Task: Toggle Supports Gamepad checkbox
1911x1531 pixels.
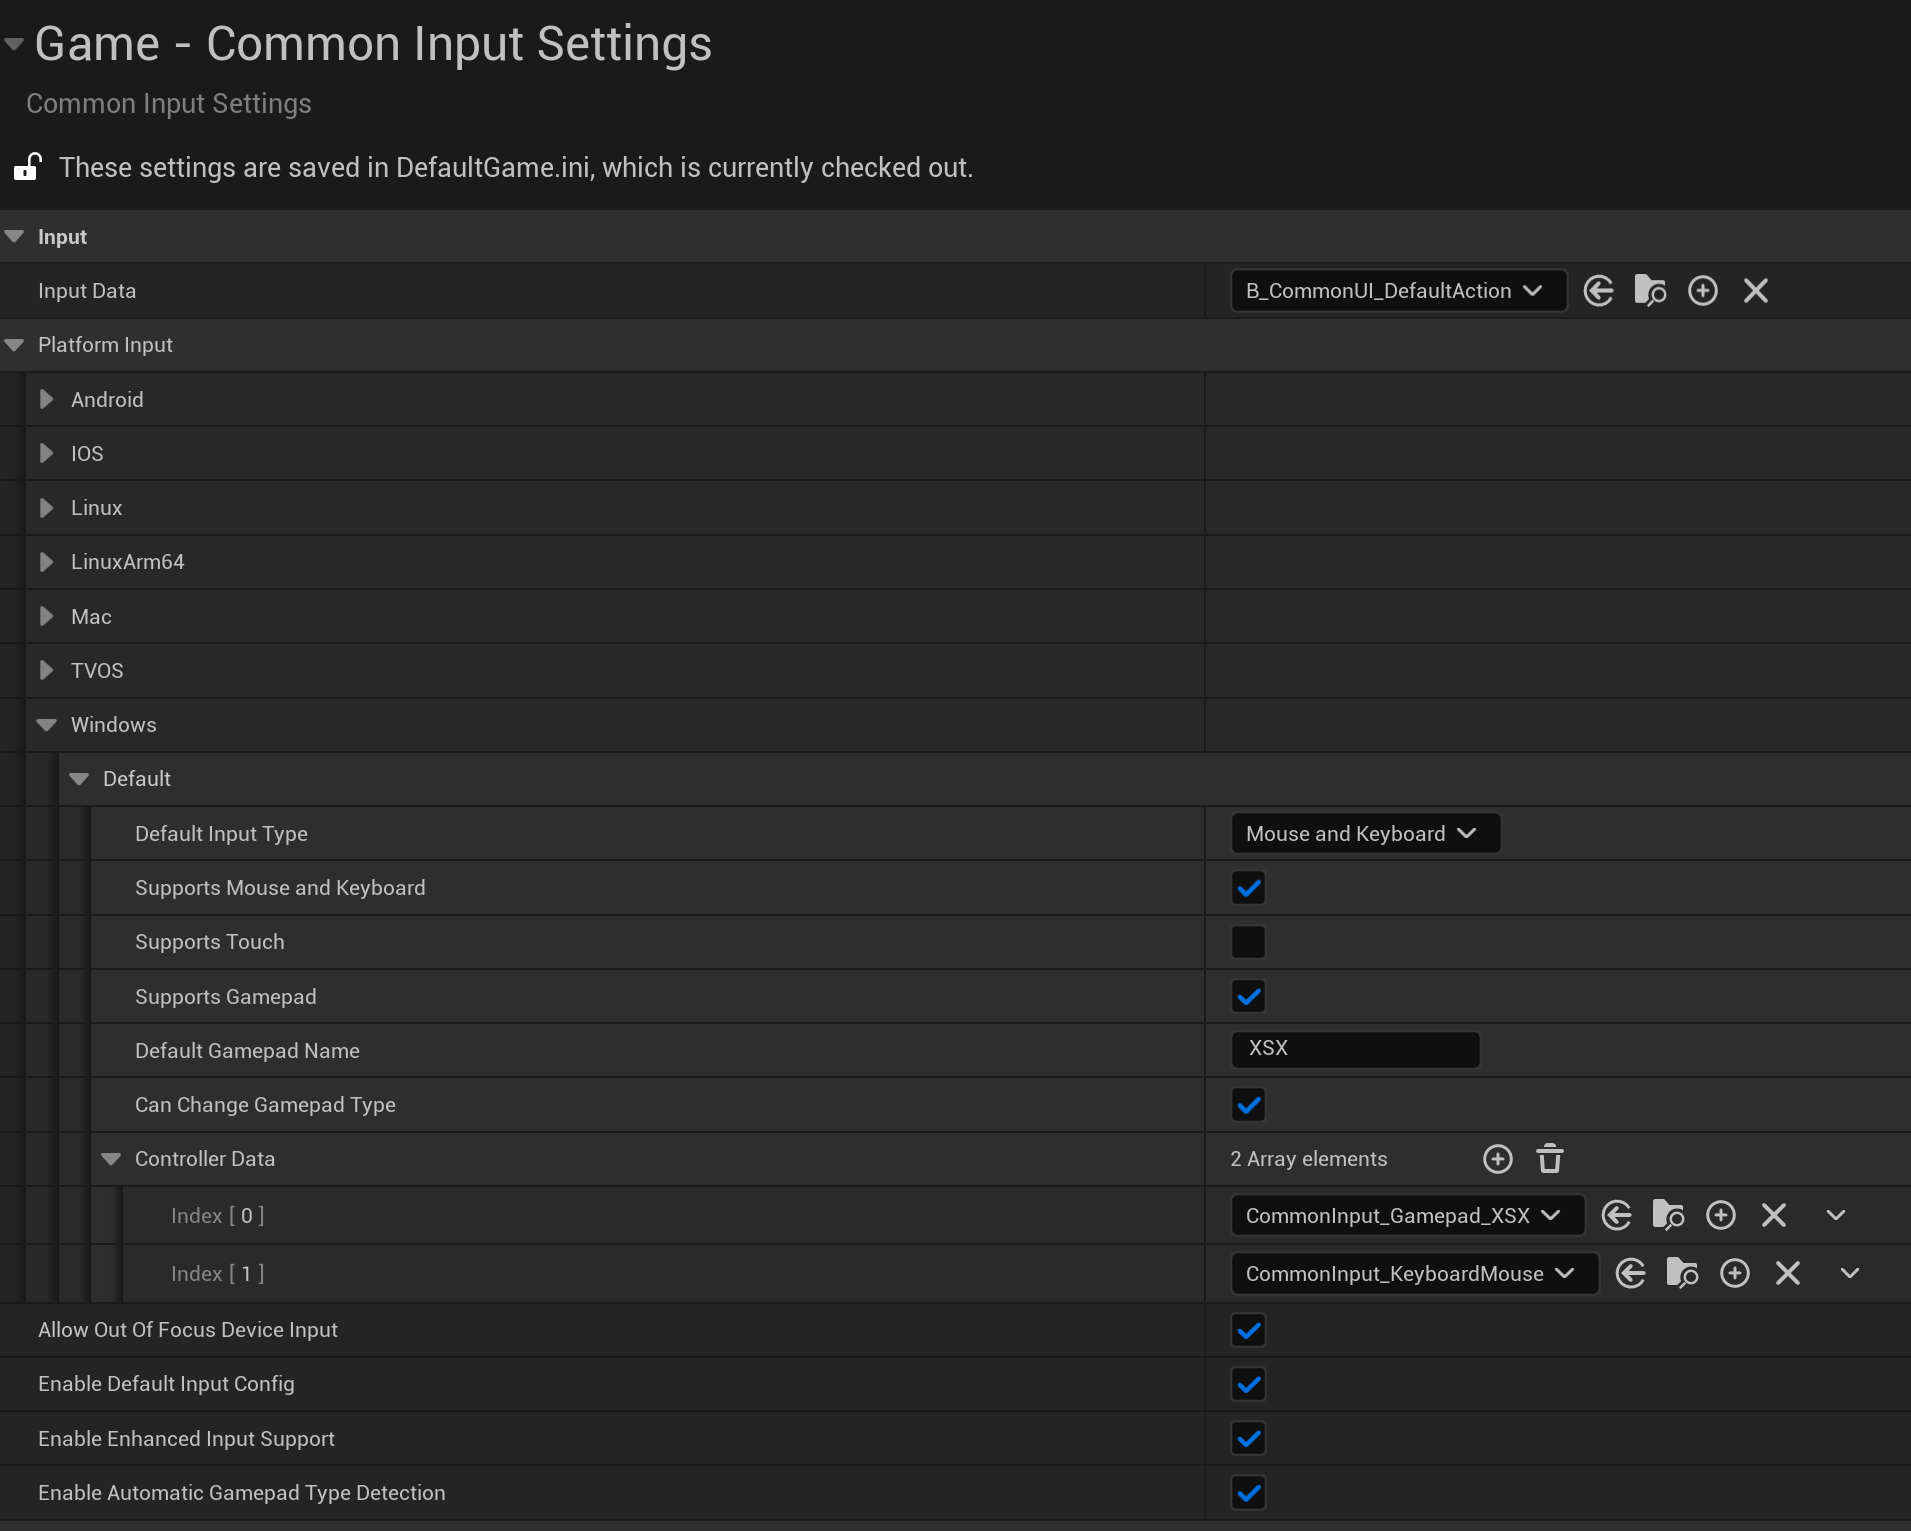Action: point(1248,997)
